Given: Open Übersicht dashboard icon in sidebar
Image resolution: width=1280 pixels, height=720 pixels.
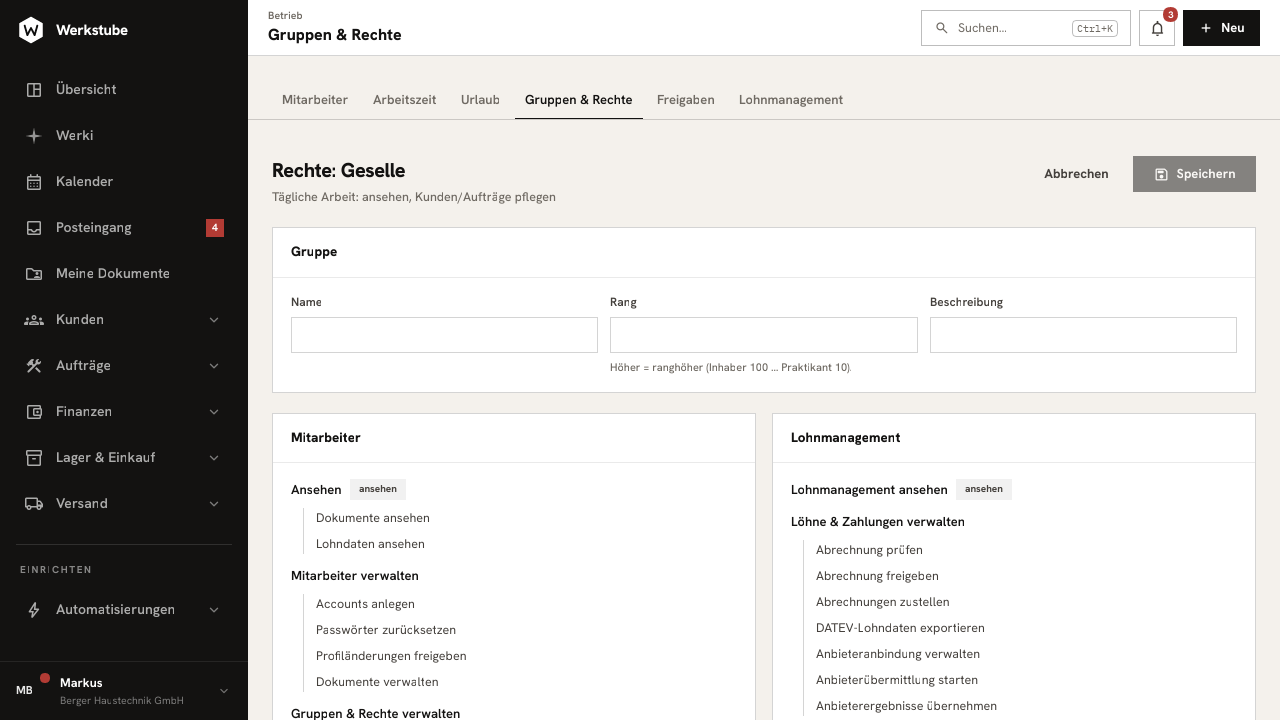Looking at the screenshot, I should (34, 90).
